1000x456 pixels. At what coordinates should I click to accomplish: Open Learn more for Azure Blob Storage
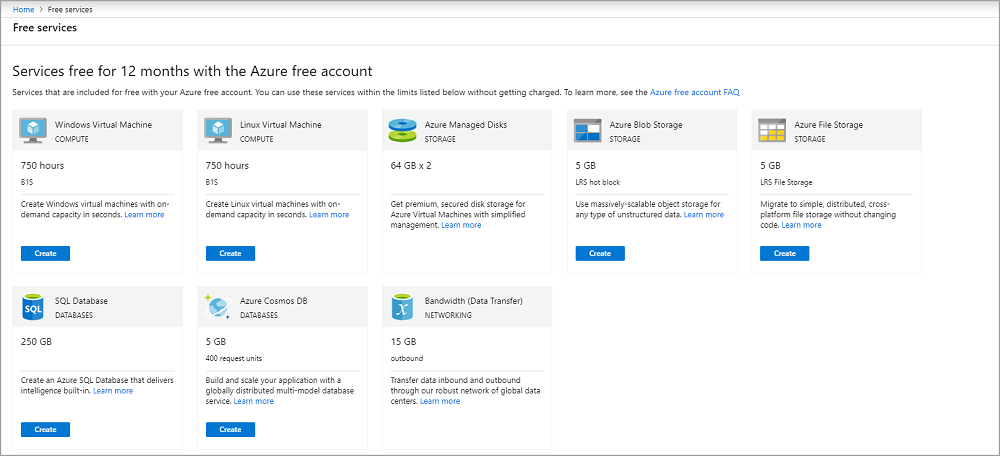(703, 215)
